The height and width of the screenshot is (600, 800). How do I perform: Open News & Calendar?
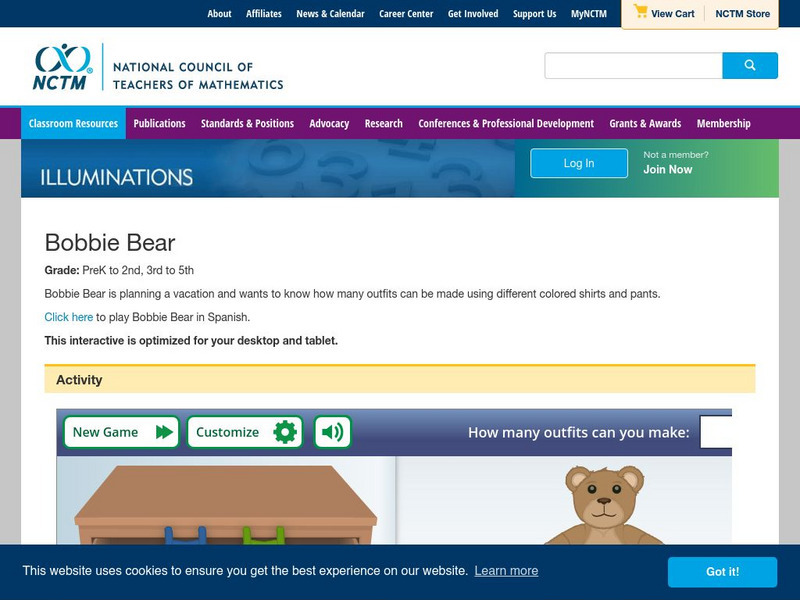pyautogui.click(x=331, y=14)
